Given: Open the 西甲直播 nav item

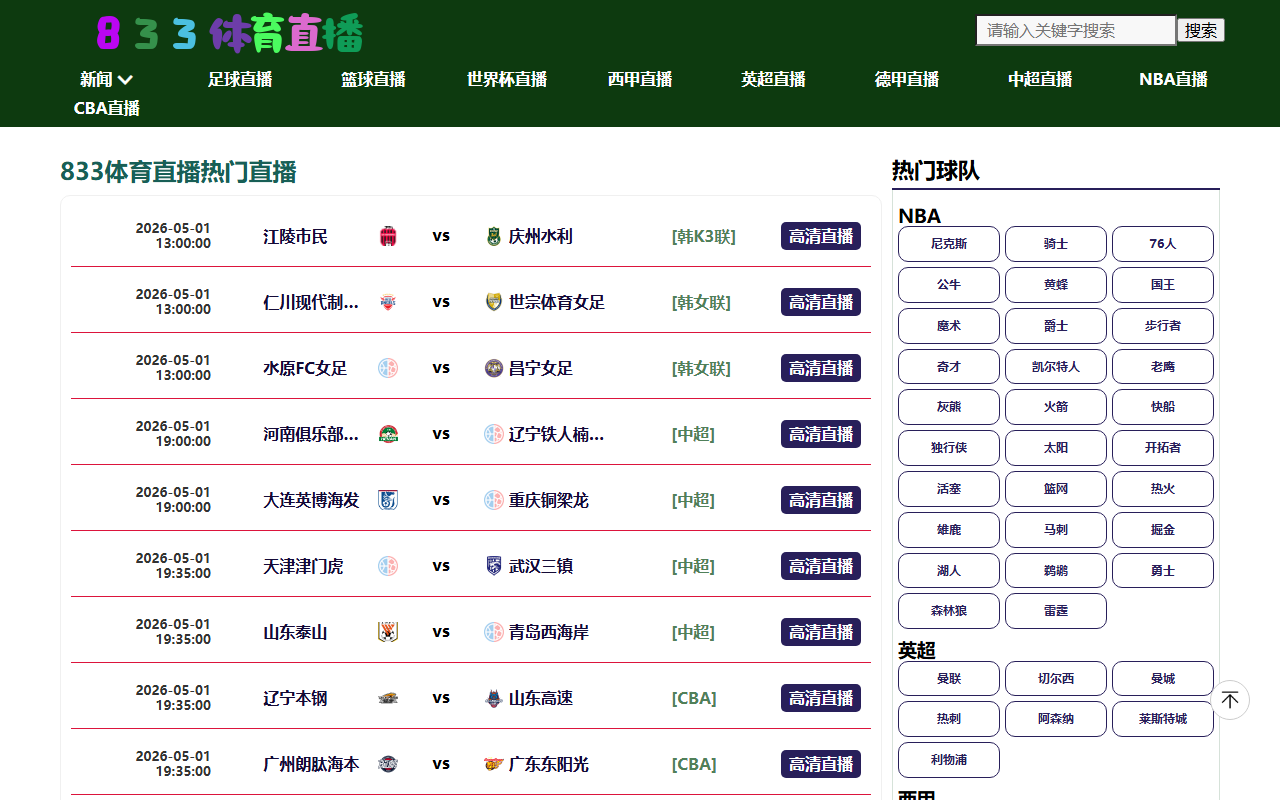Looking at the screenshot, I should 640,79.
